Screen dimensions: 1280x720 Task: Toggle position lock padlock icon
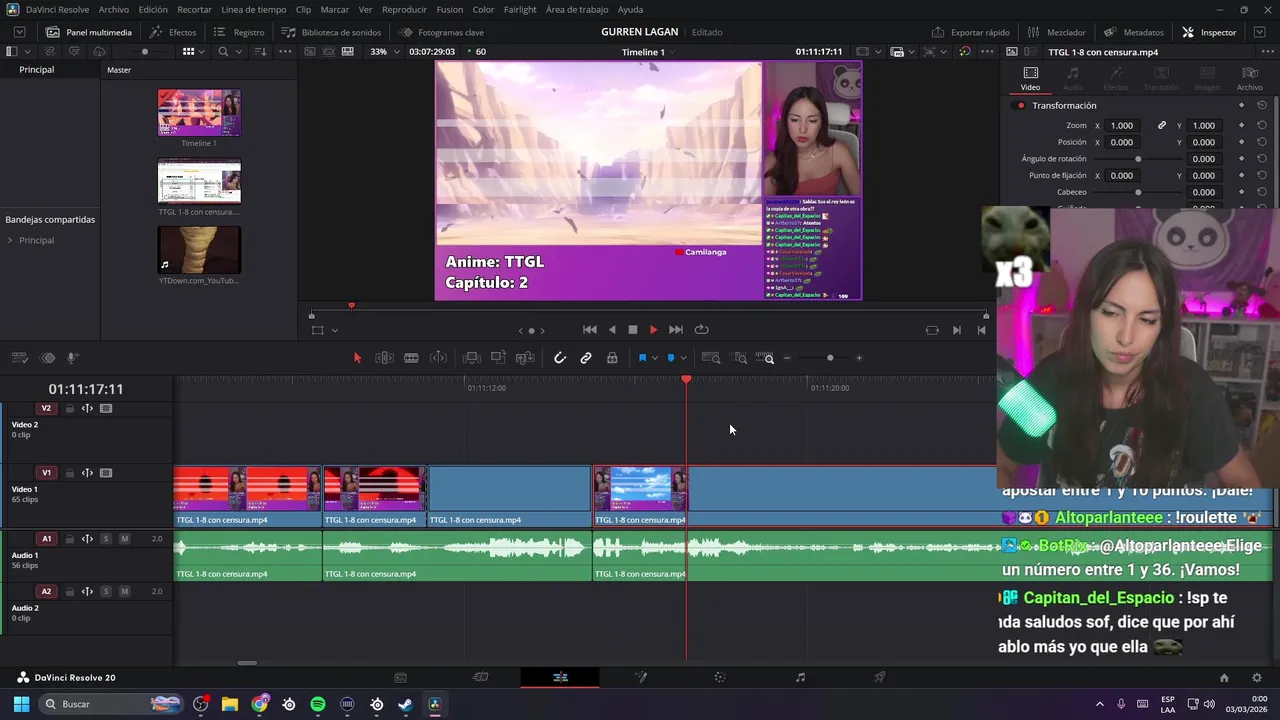click(612, 358)
